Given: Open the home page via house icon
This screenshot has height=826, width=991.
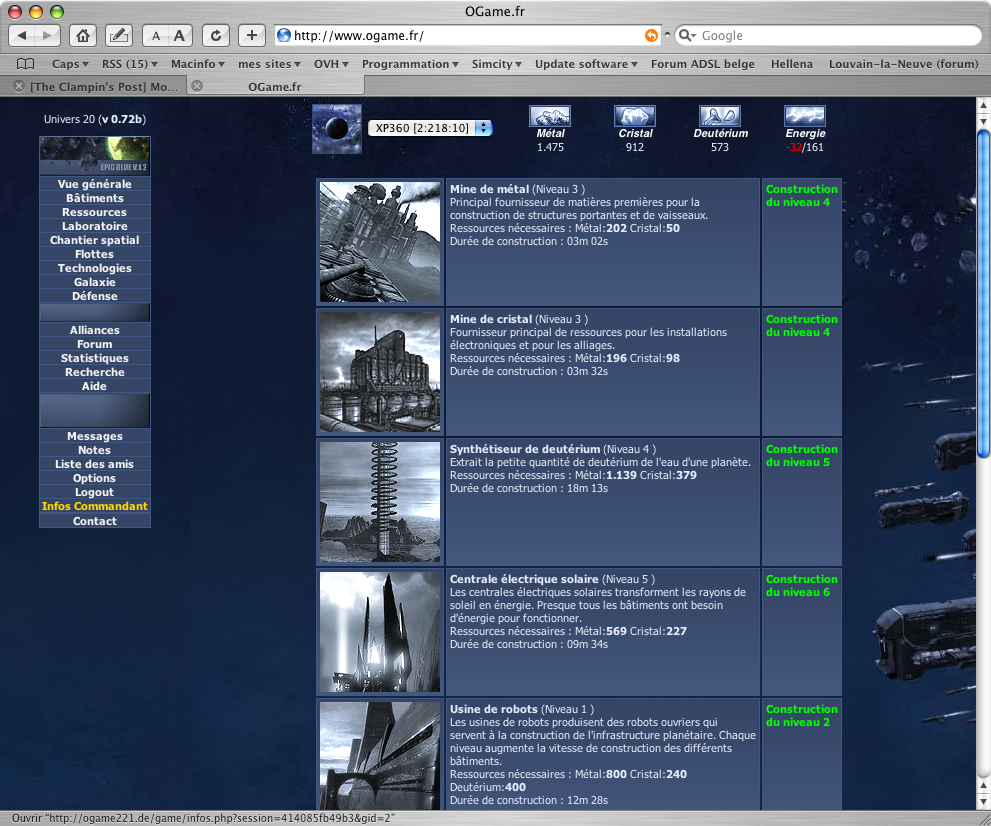Looking at the screenshot, I should (83, 35).
